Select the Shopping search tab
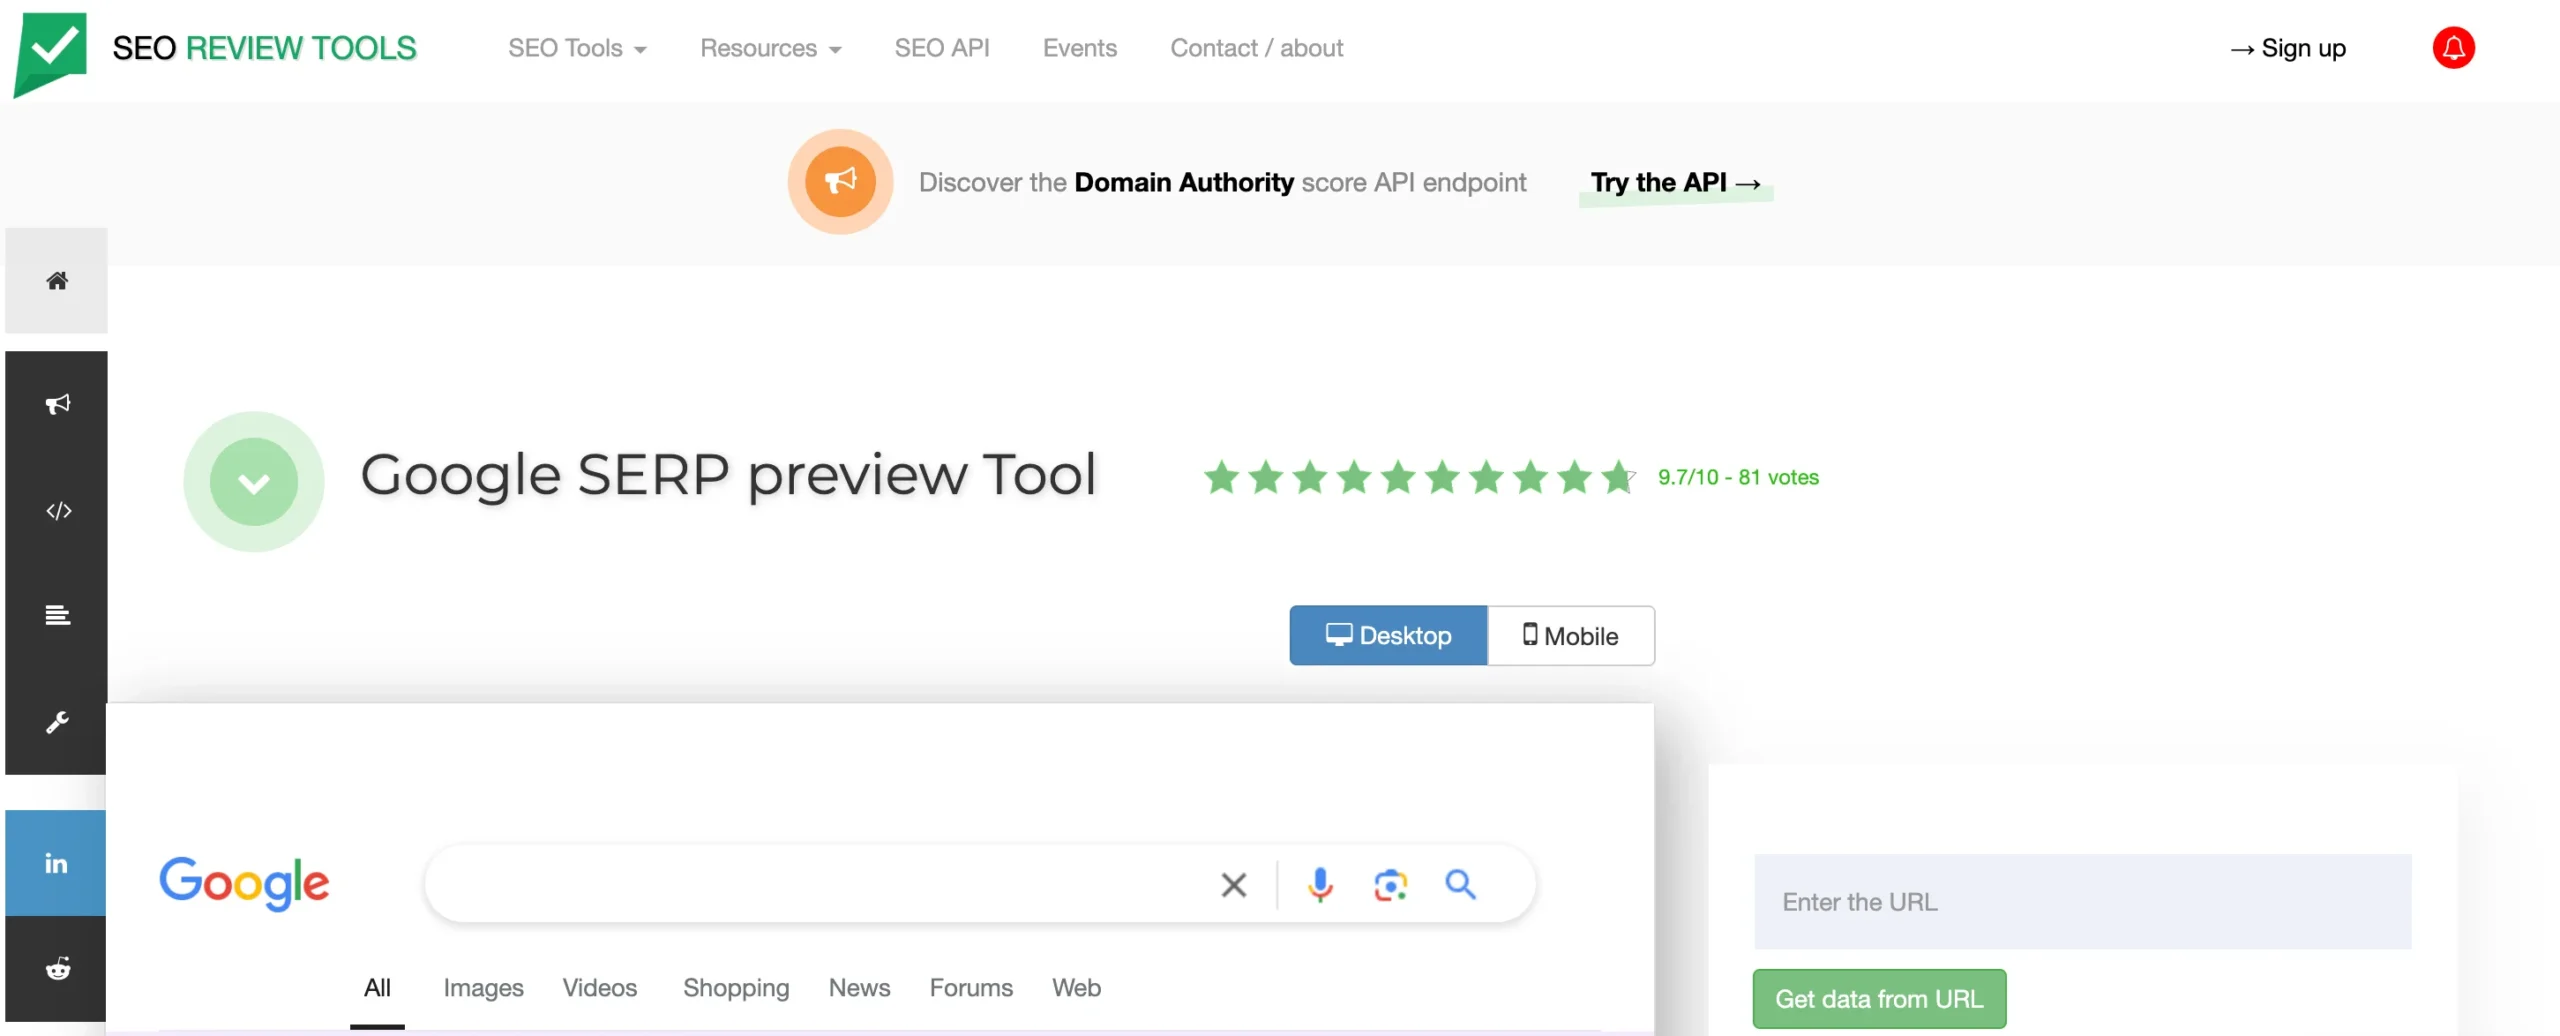2560x1036 pixels. coord(736,988)
